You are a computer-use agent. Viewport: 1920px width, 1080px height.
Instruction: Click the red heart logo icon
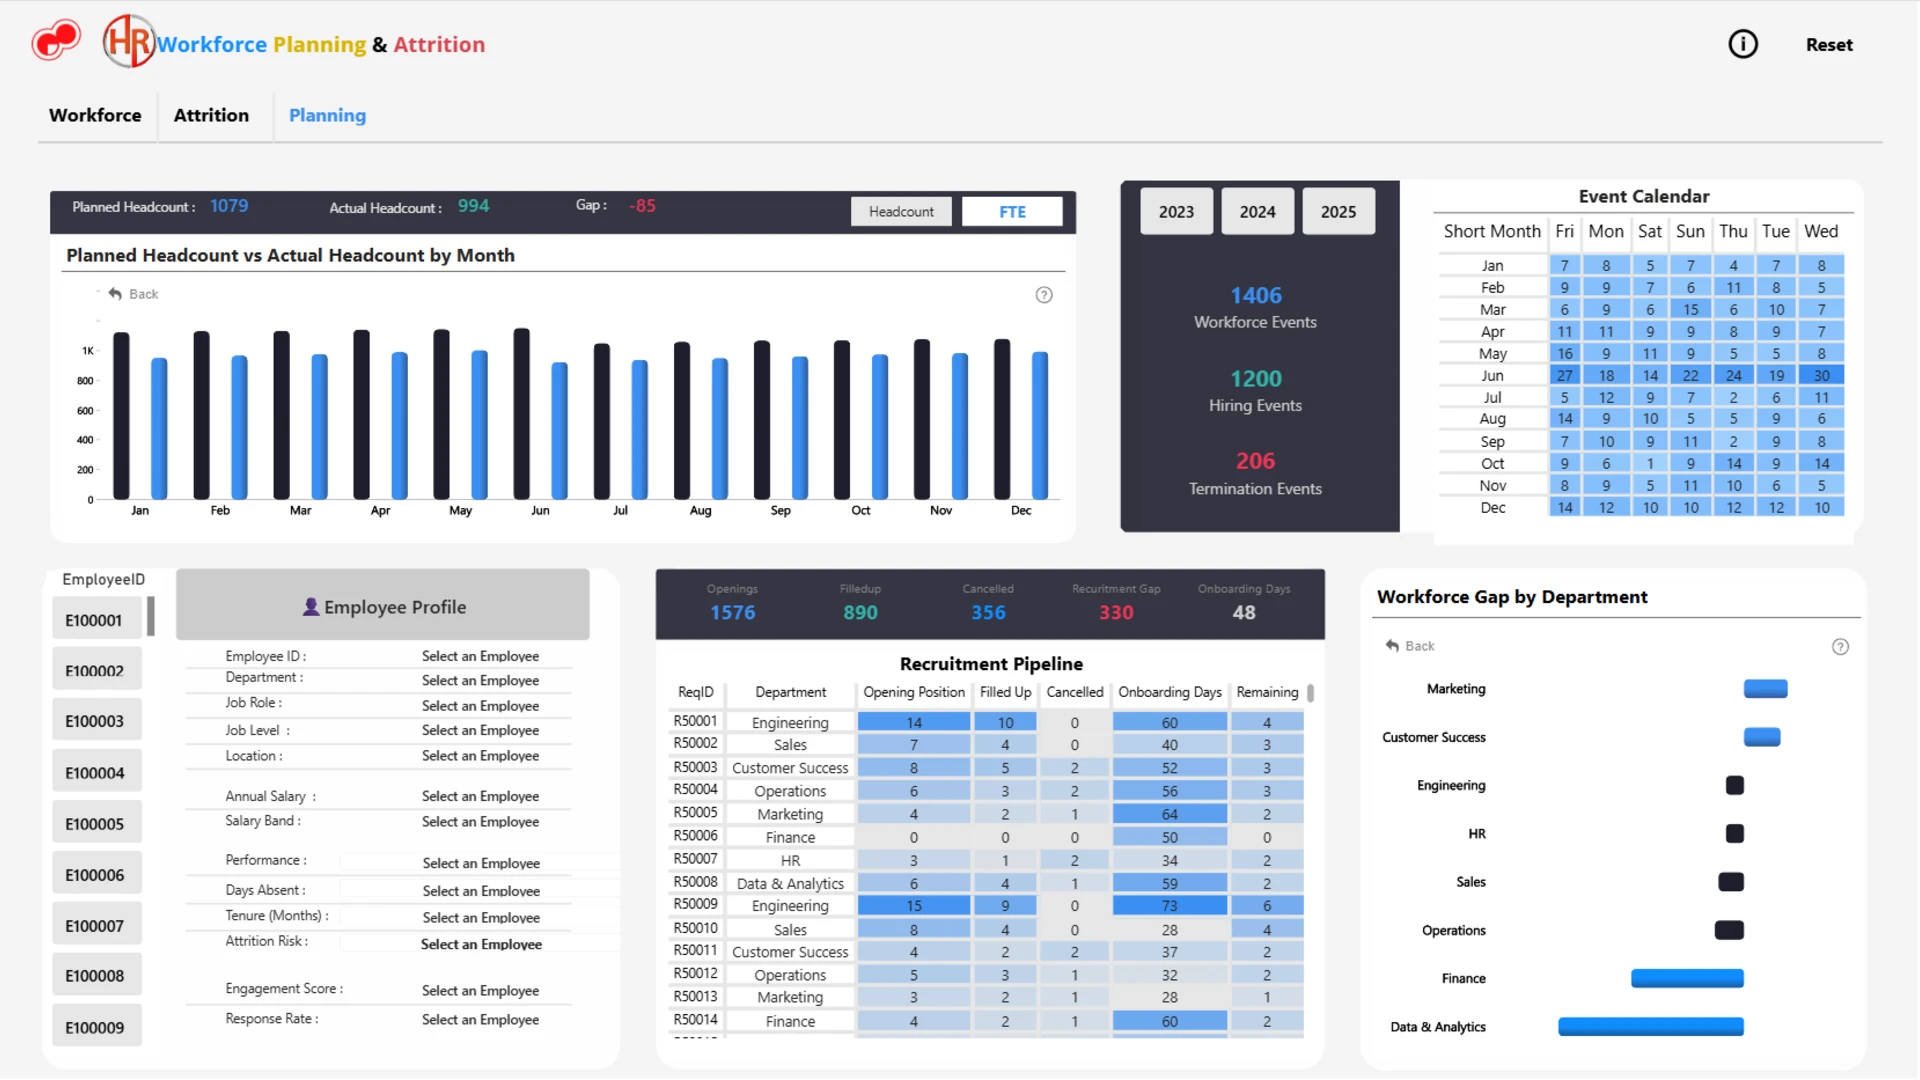pyautogui.click(x=56, y=41)
